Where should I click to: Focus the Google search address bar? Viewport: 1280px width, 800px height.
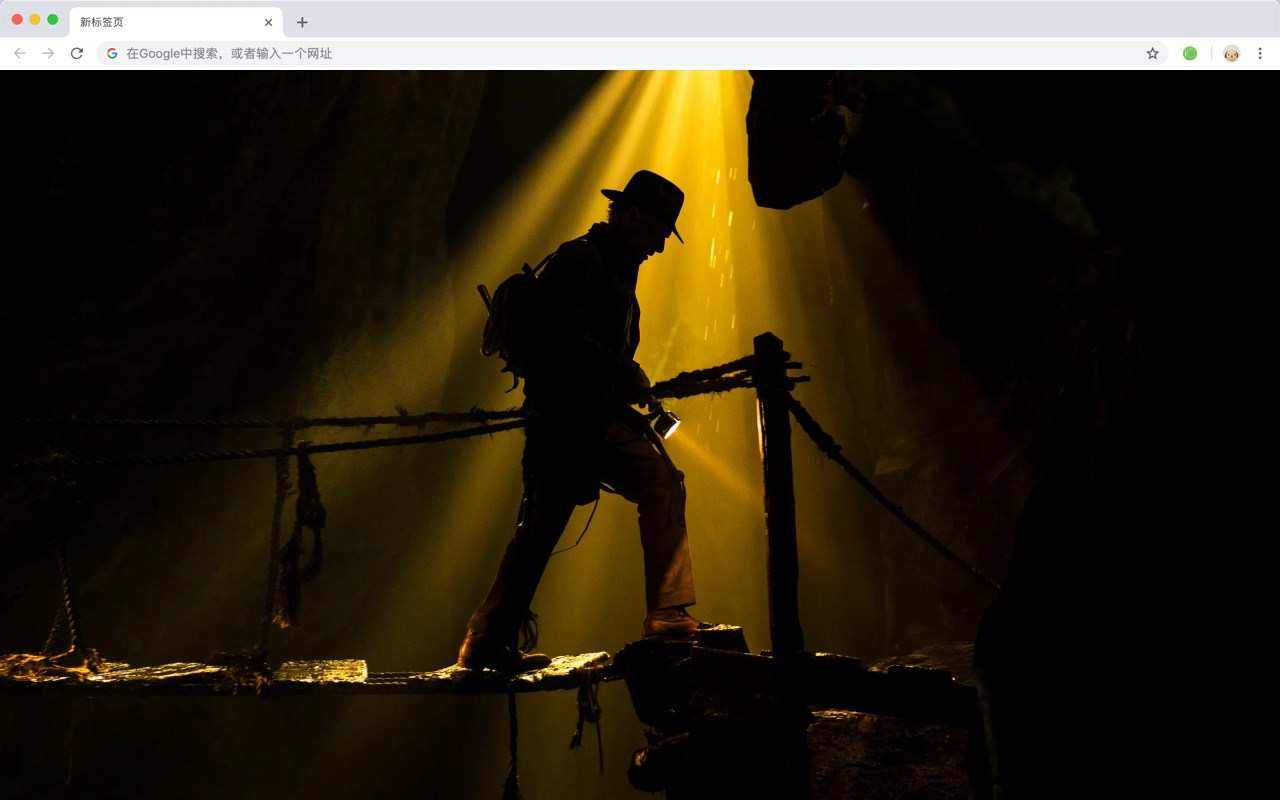tap(632, 53)
